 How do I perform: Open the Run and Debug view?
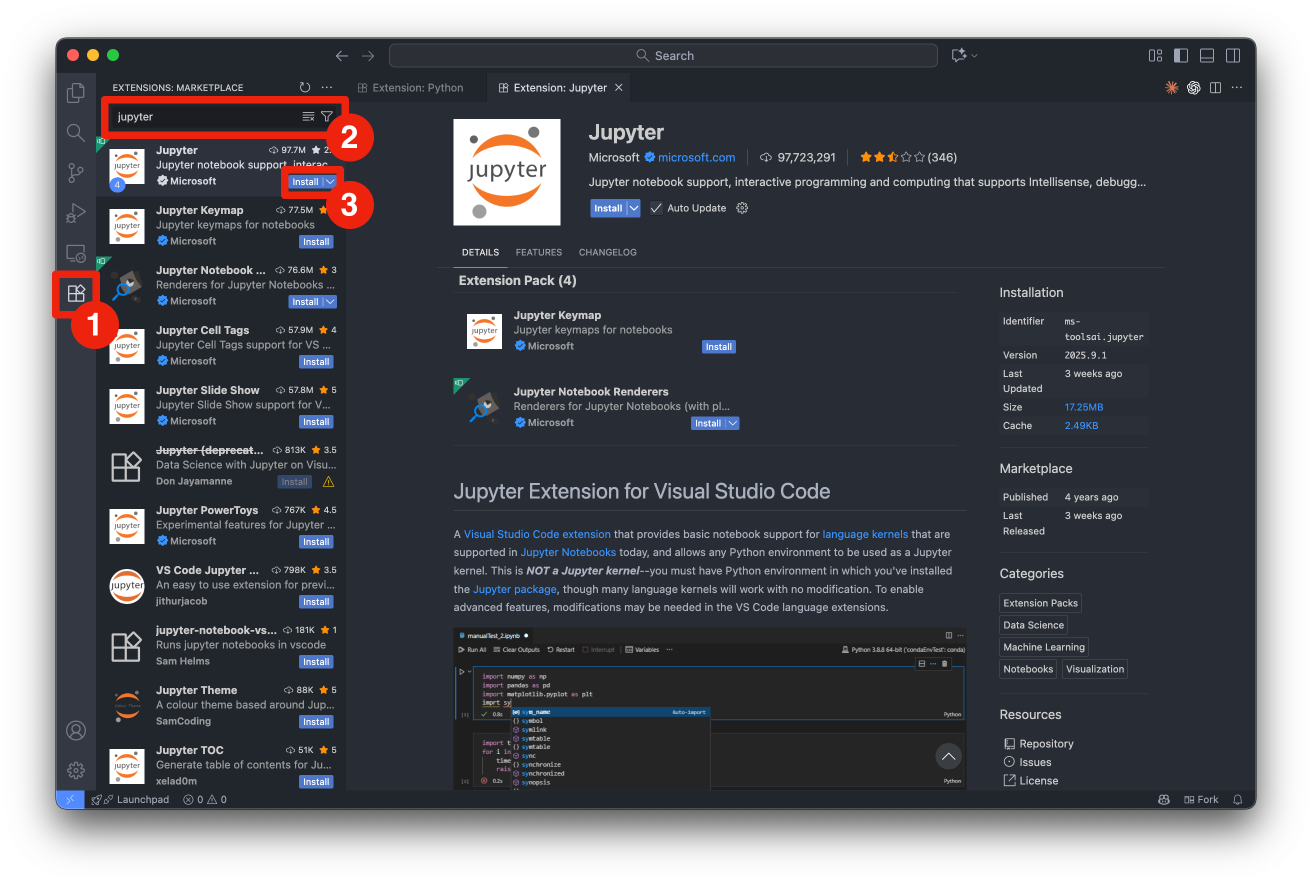pos(76,213)
